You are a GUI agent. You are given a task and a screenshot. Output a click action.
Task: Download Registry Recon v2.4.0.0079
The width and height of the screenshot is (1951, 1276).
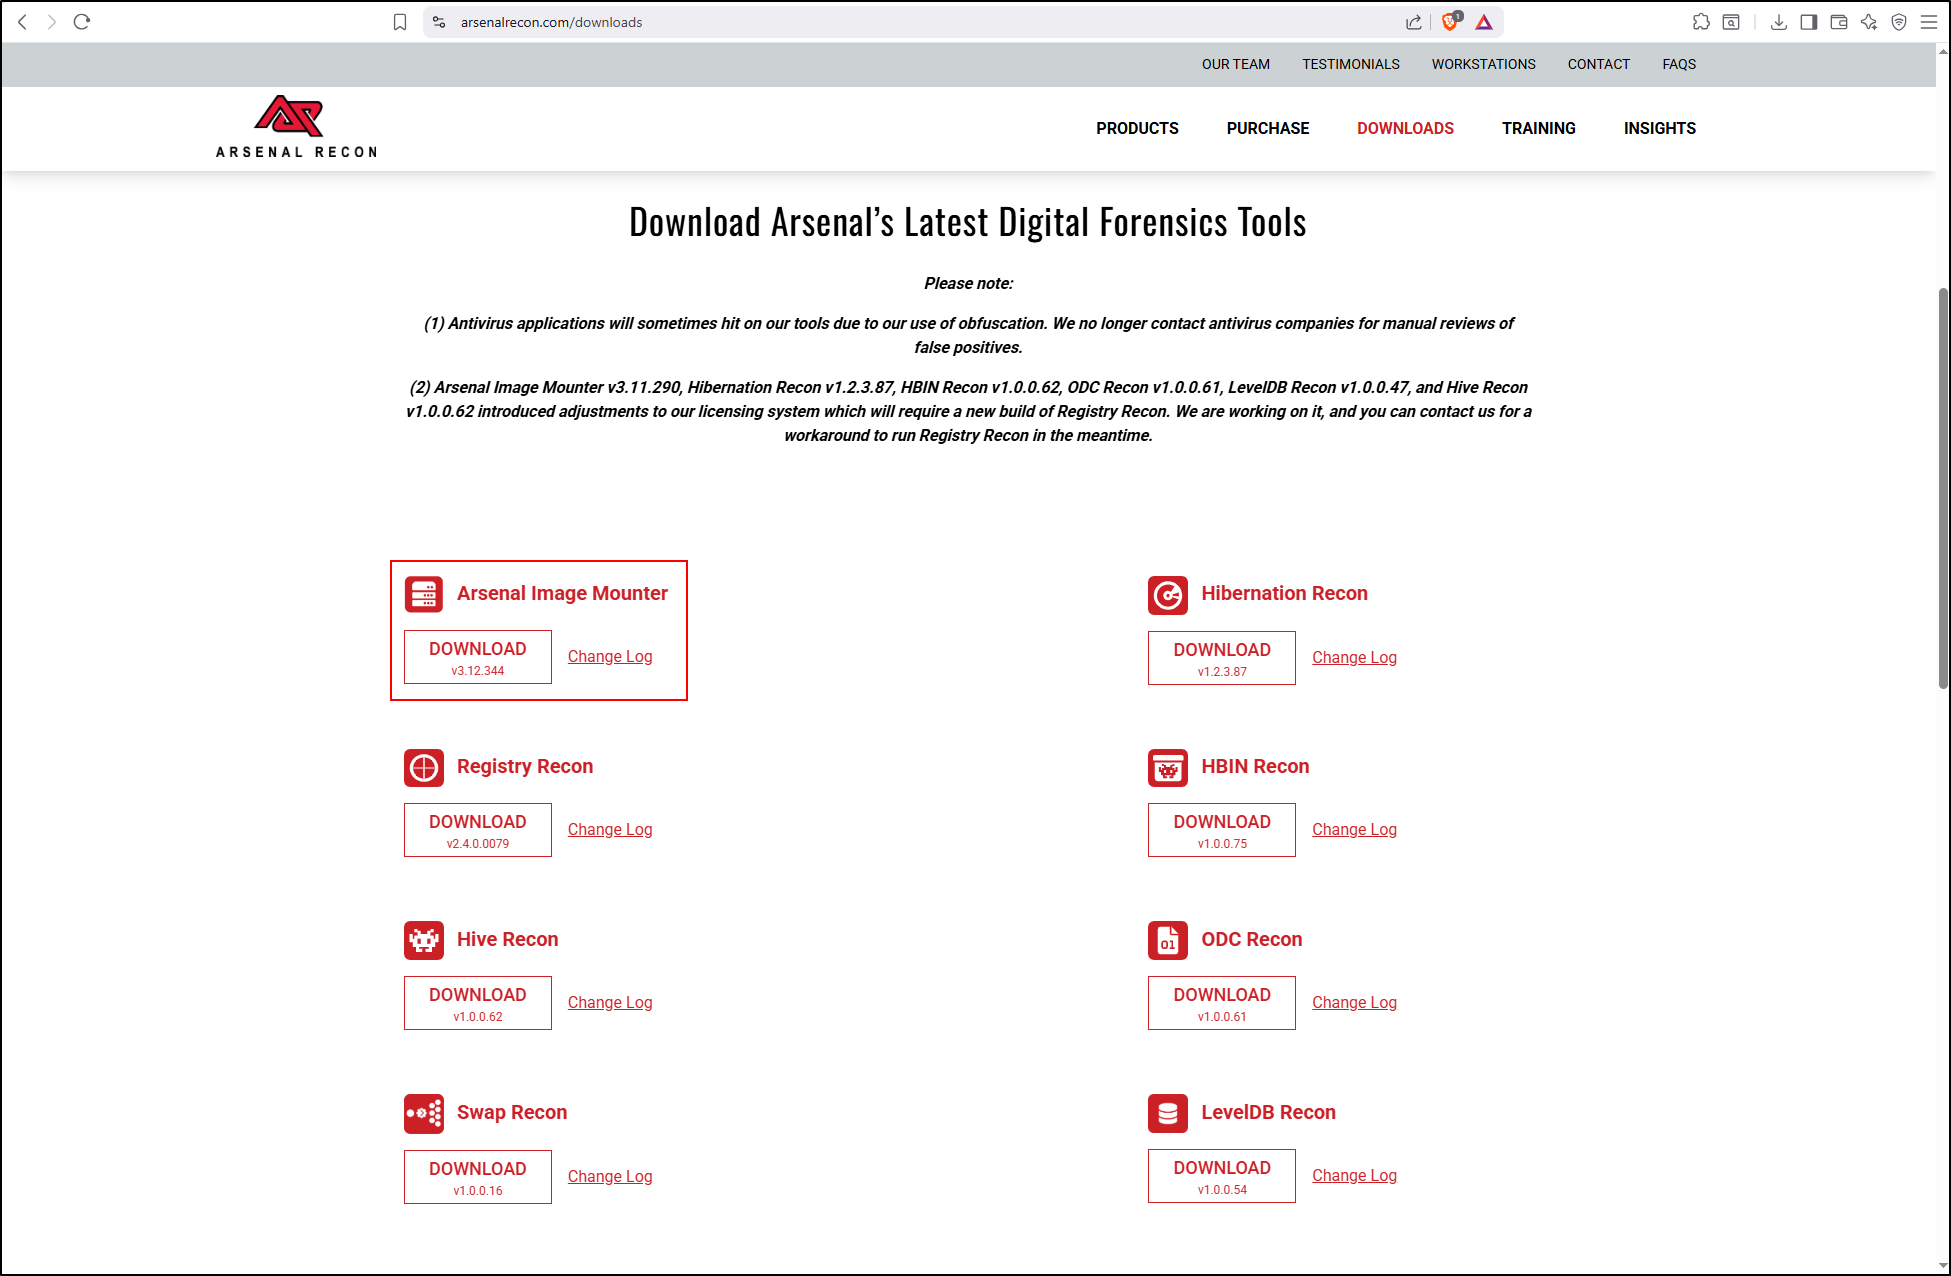click(x=478, y=830)
